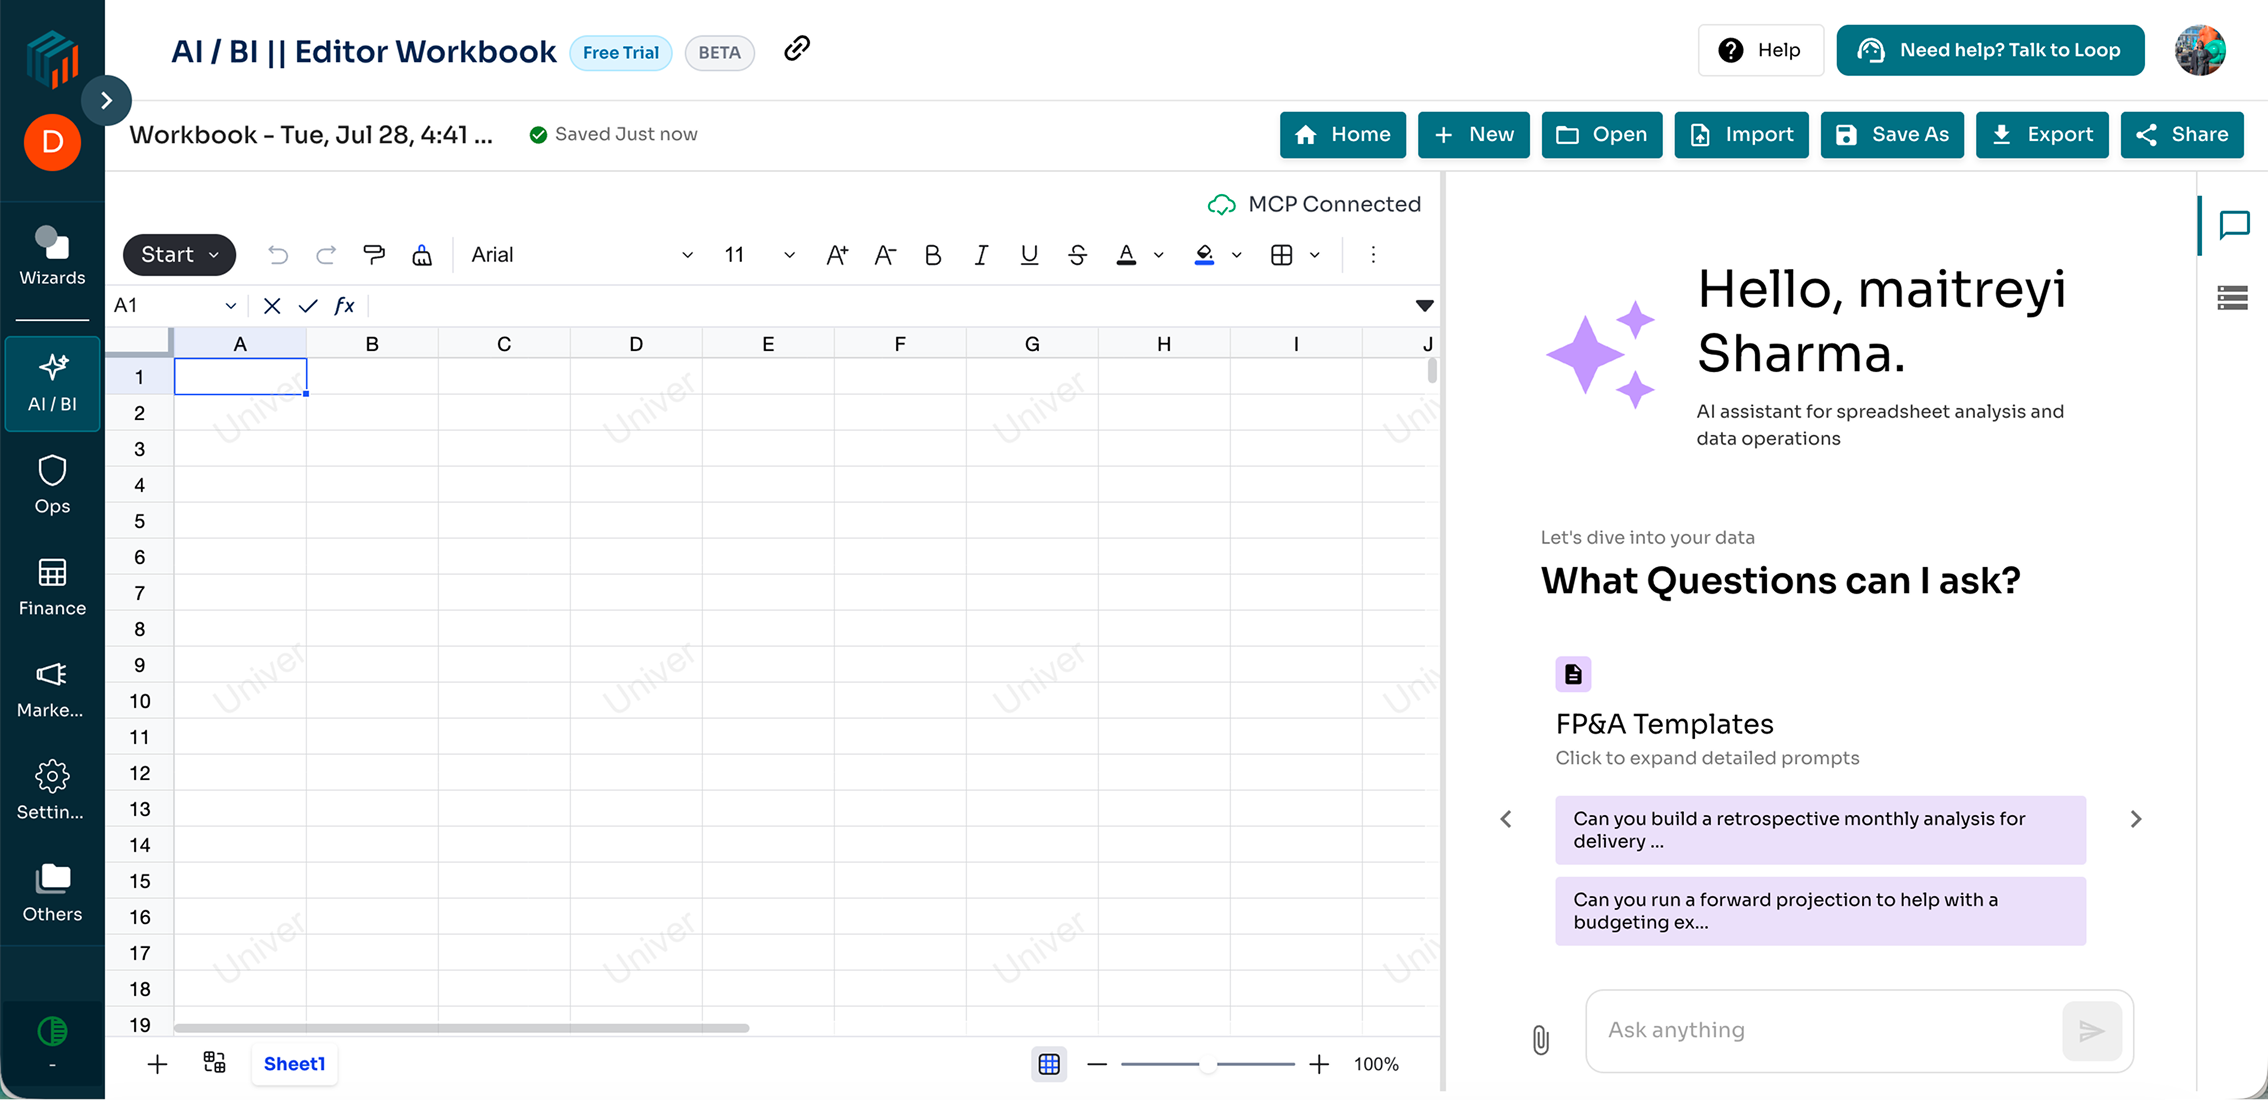
Task: Toggle underline formatting
Action: (x=1029, y=255)
